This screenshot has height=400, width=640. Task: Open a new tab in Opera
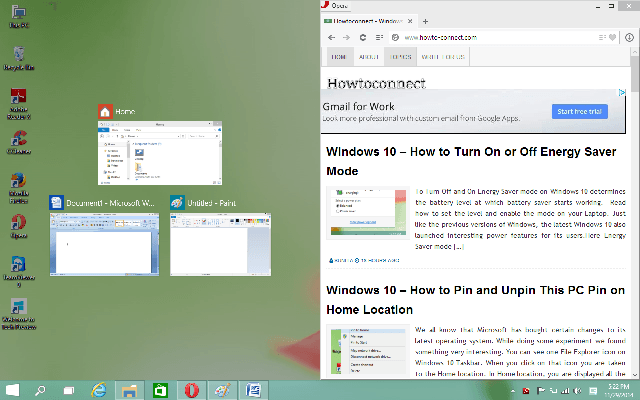pos(425,21)
